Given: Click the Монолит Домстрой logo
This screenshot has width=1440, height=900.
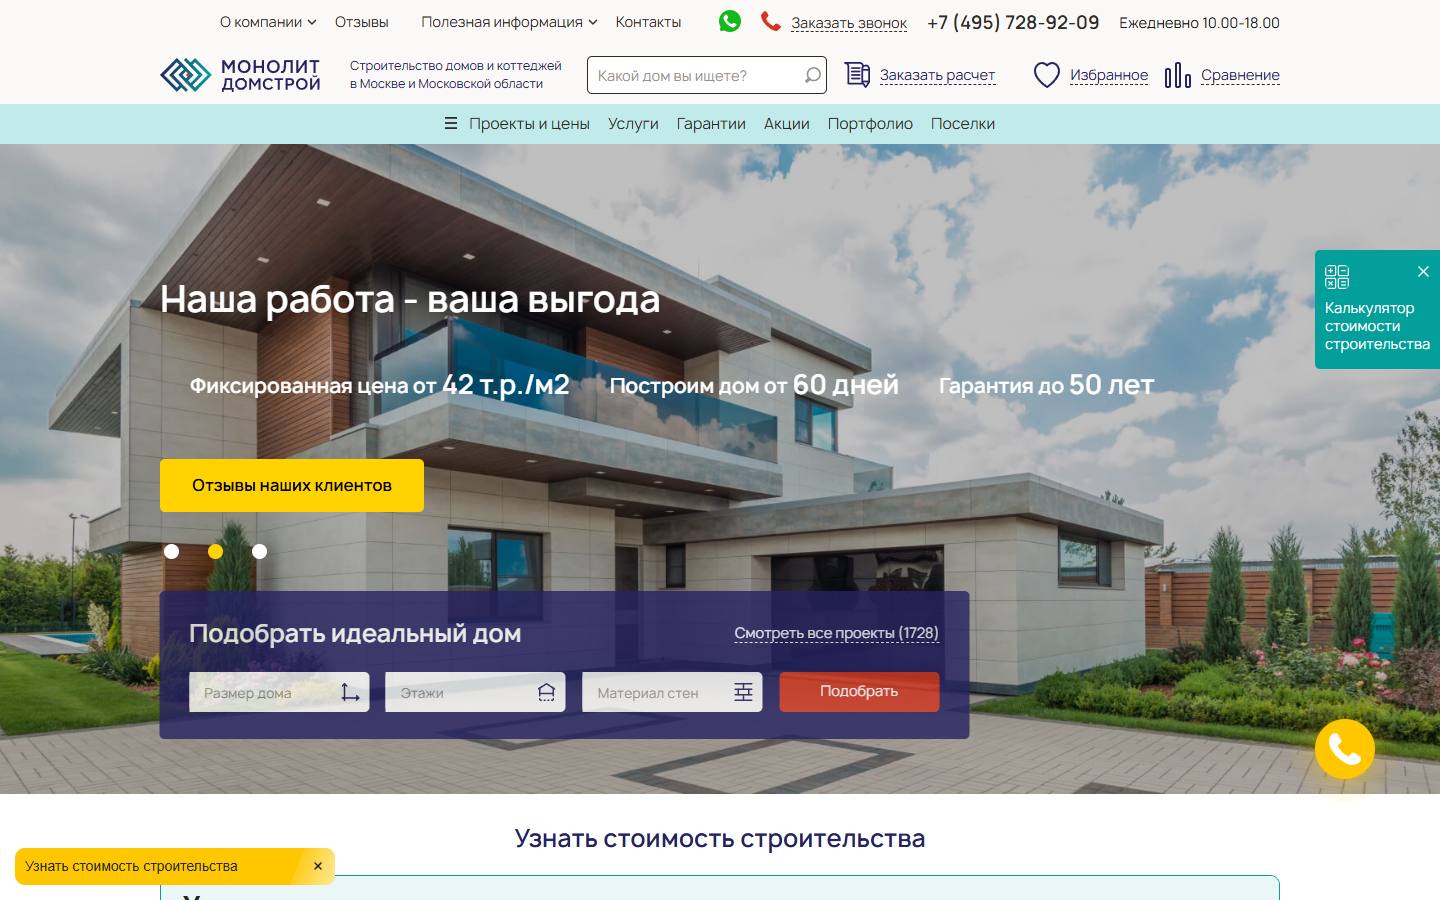Looking at the screenshot, I should (x=240, y=75).
